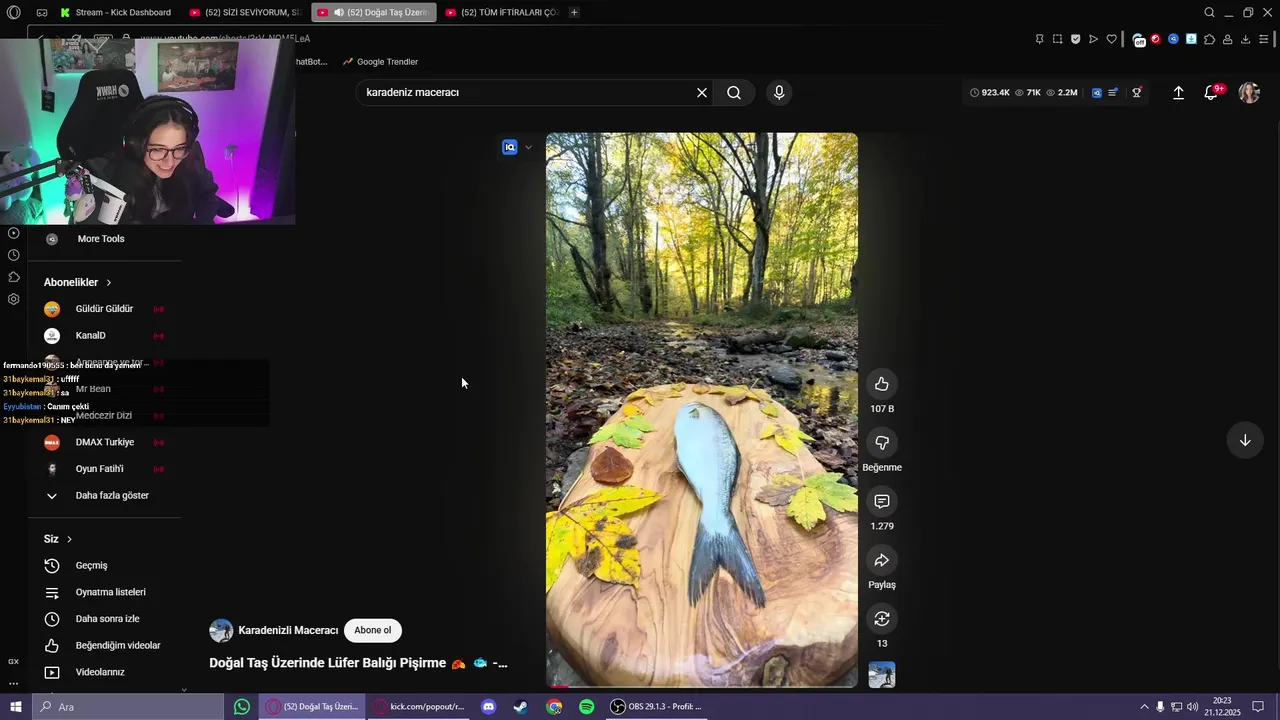Click the extension icon with 'off' badge

pos(1138,40)
